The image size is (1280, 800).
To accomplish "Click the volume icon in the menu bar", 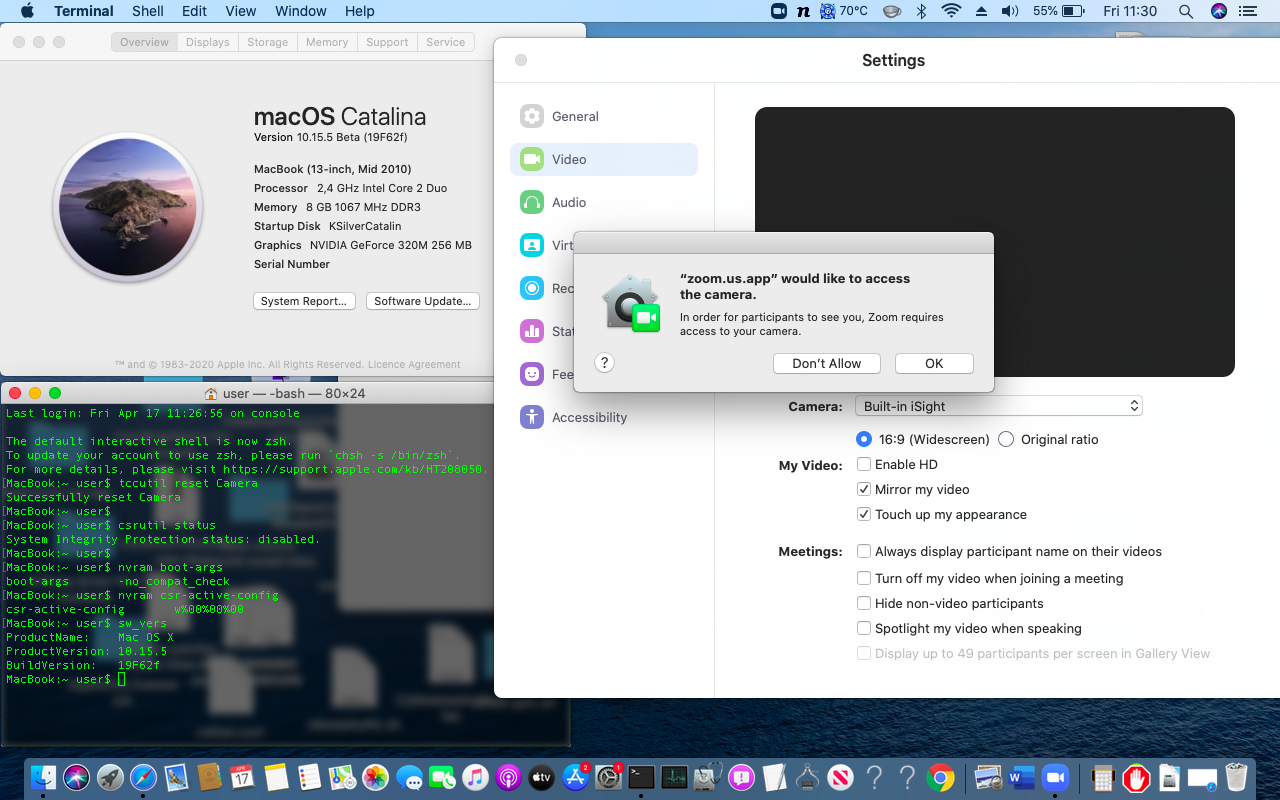I will click(x=1010, y=11).
